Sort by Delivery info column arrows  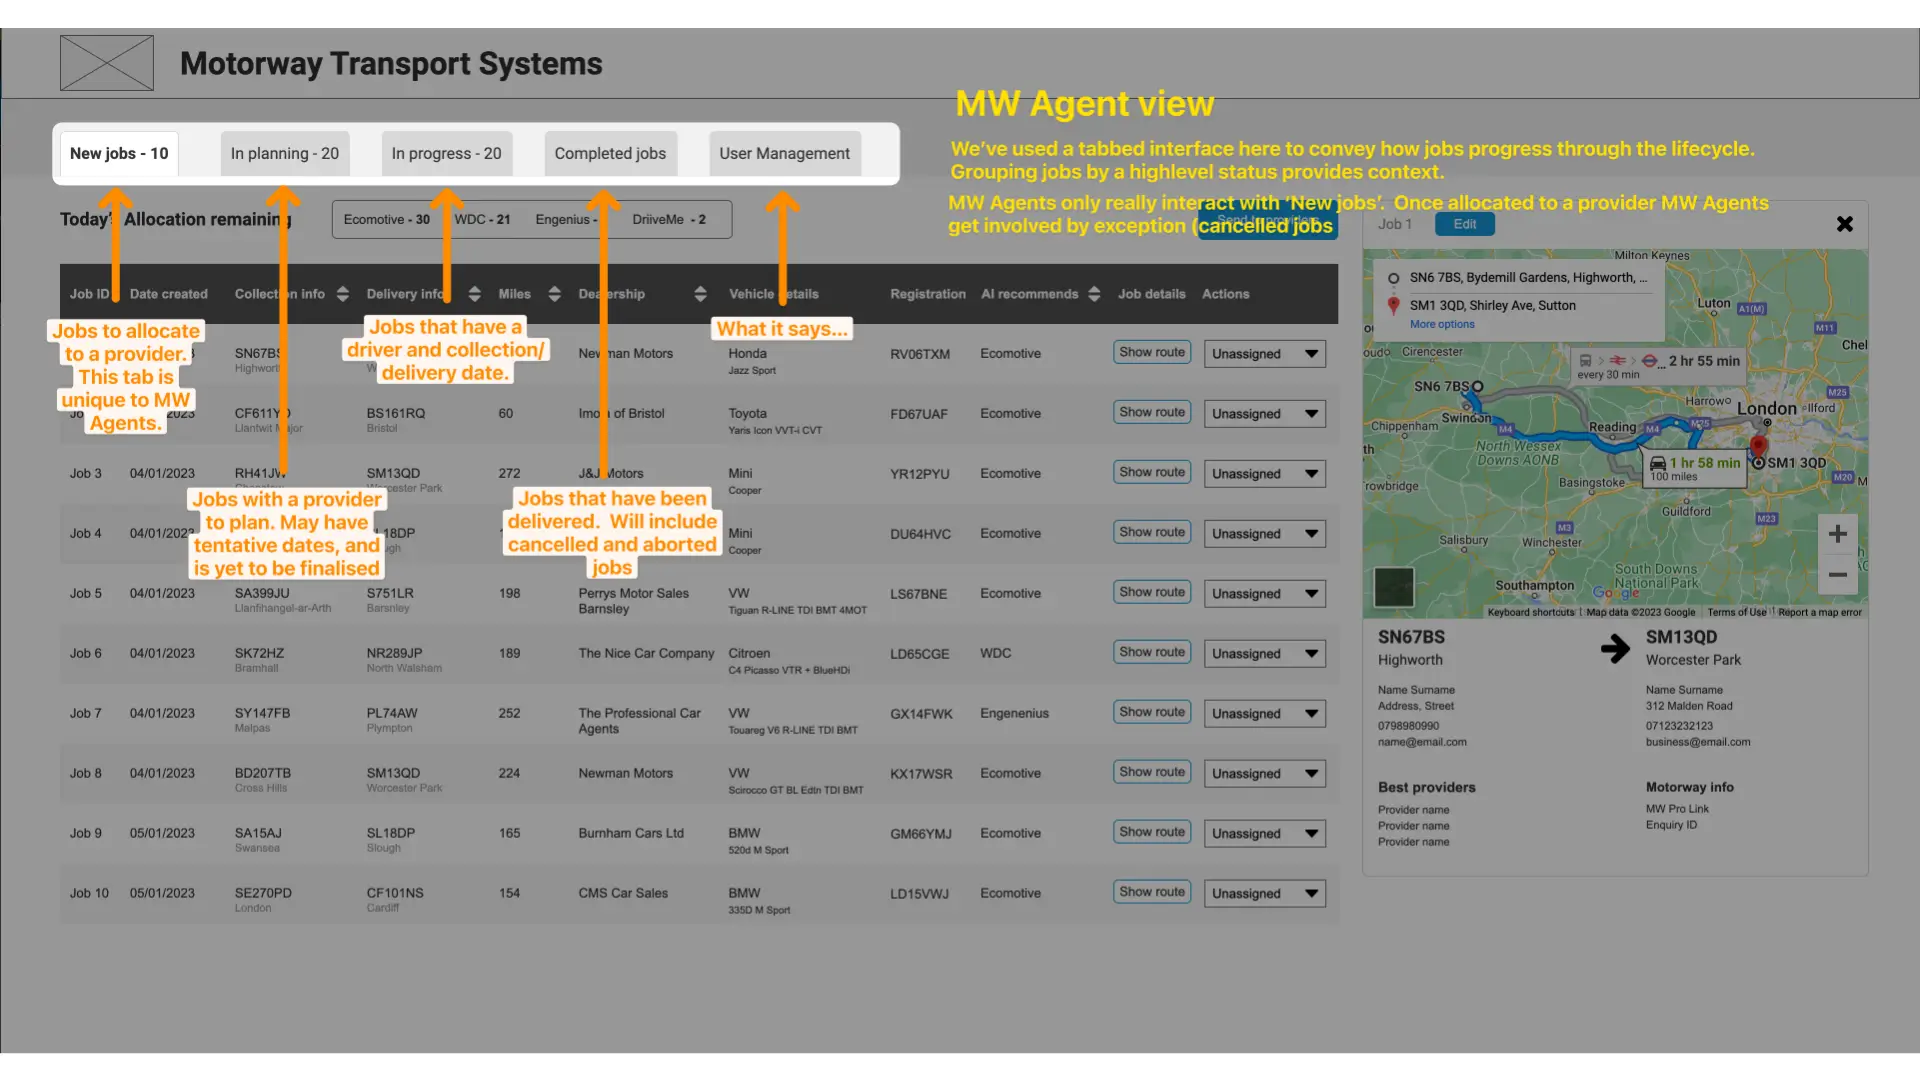pyautogui.click(x=475, y=294)
